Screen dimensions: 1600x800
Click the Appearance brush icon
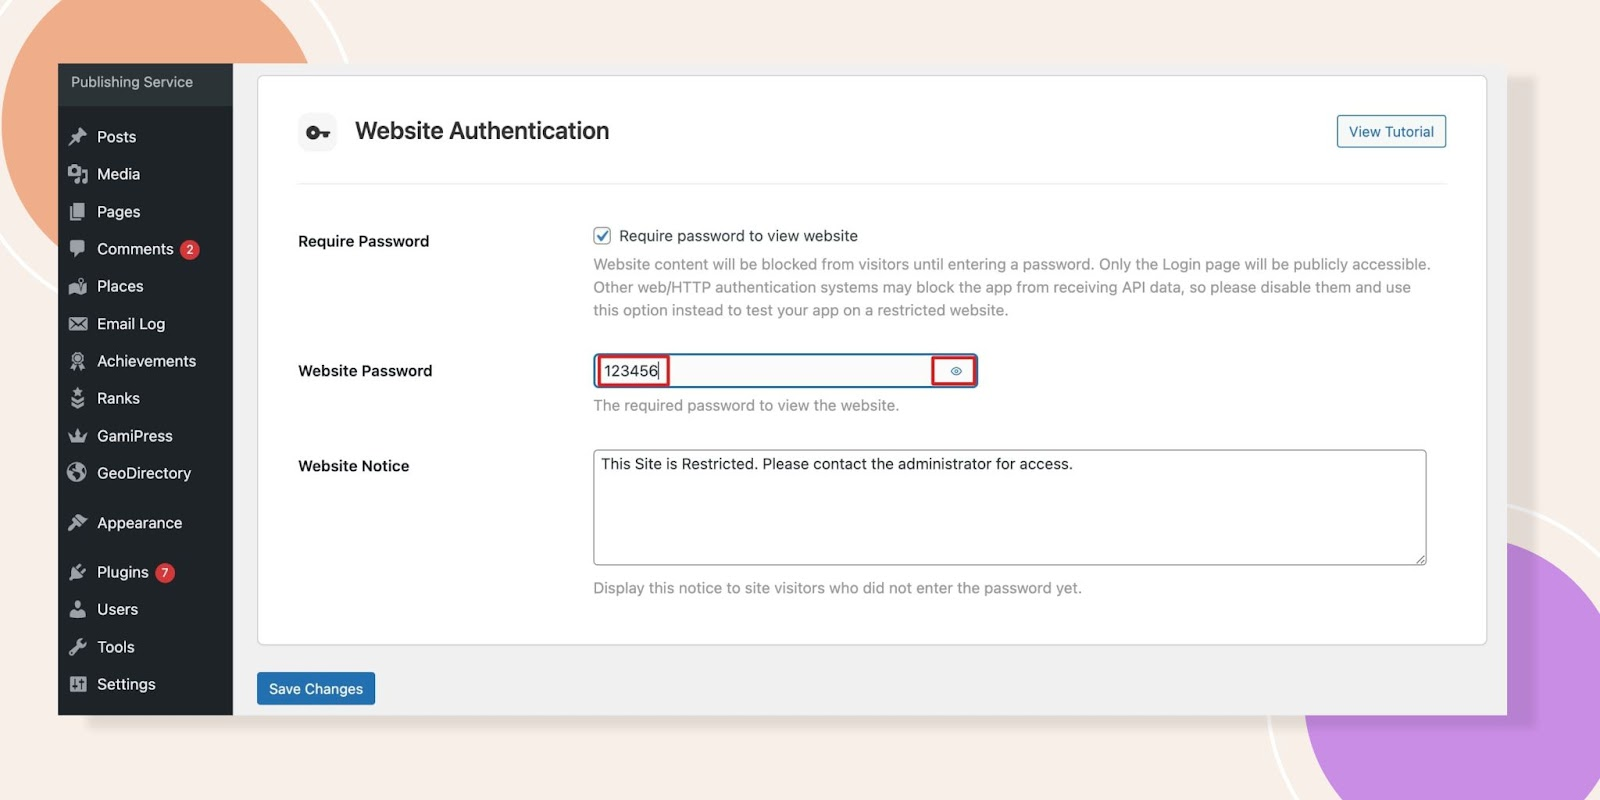[78, 523]
